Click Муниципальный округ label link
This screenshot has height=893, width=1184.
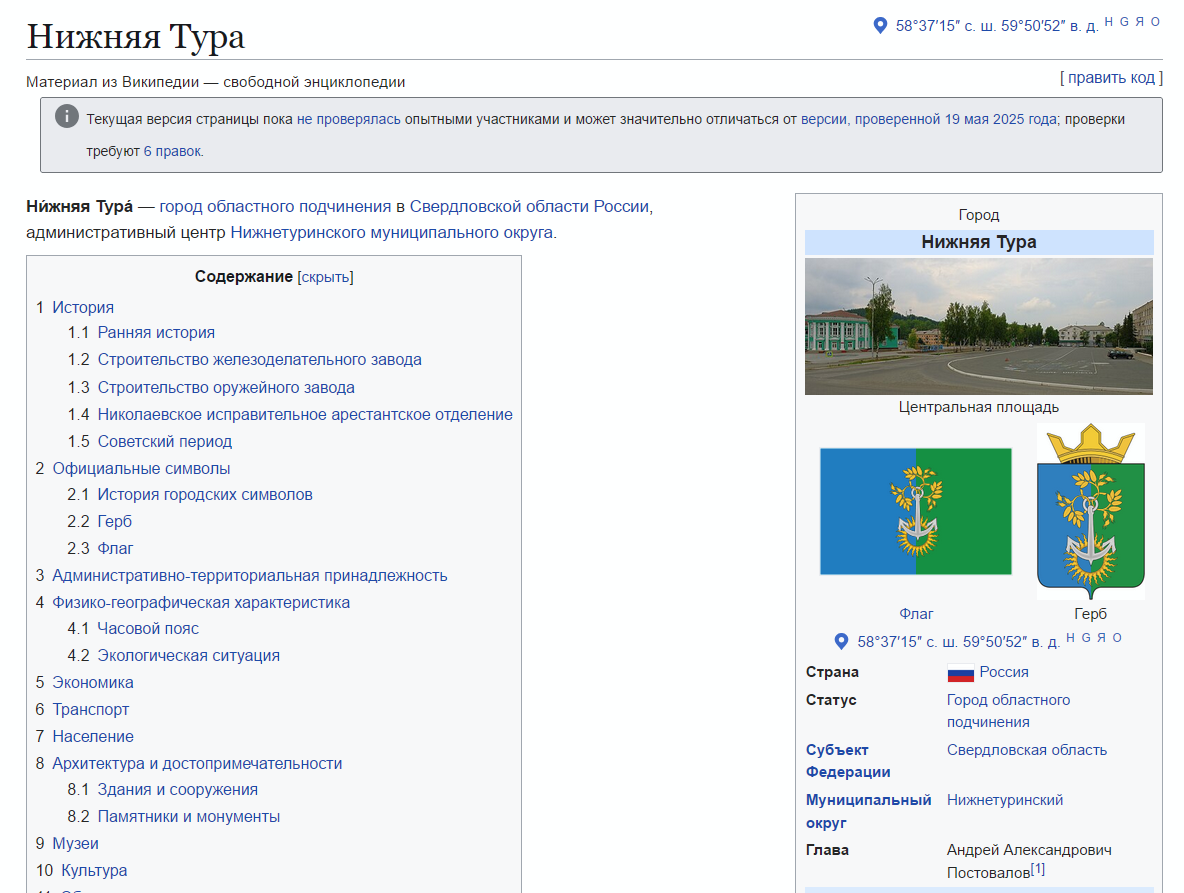tap(868, 811)
